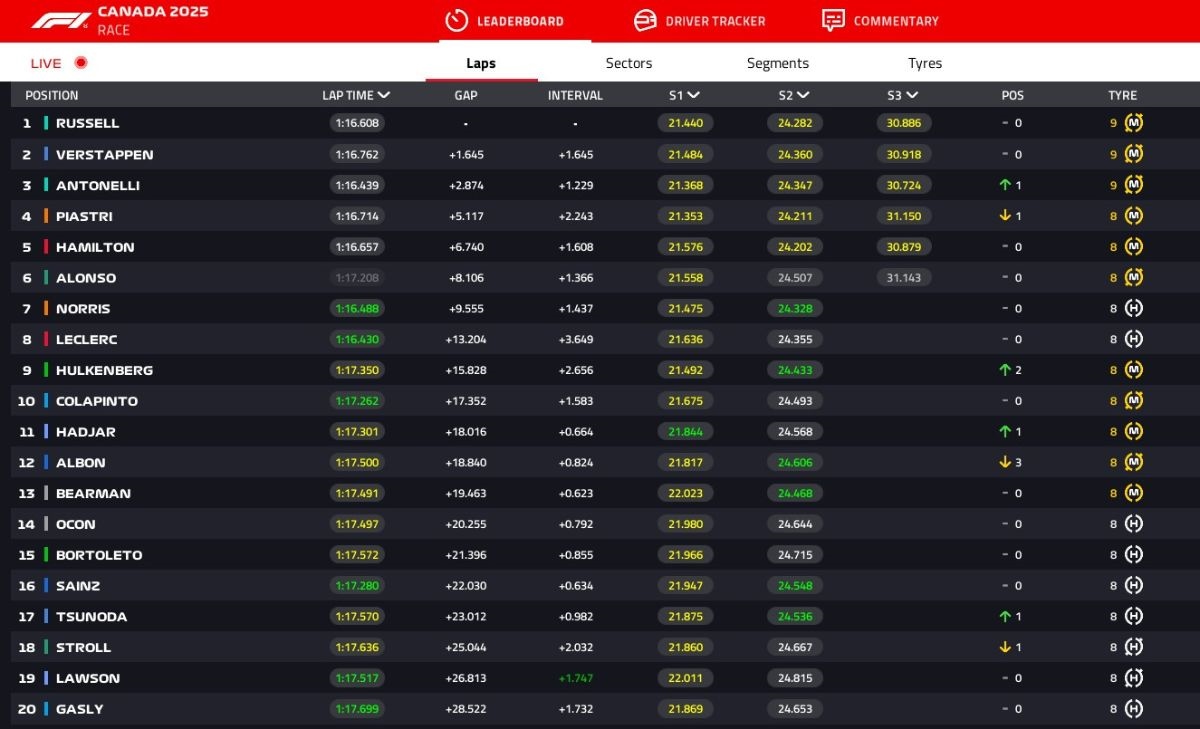
Task: Click the F1 logo in header
Action: 60,21
